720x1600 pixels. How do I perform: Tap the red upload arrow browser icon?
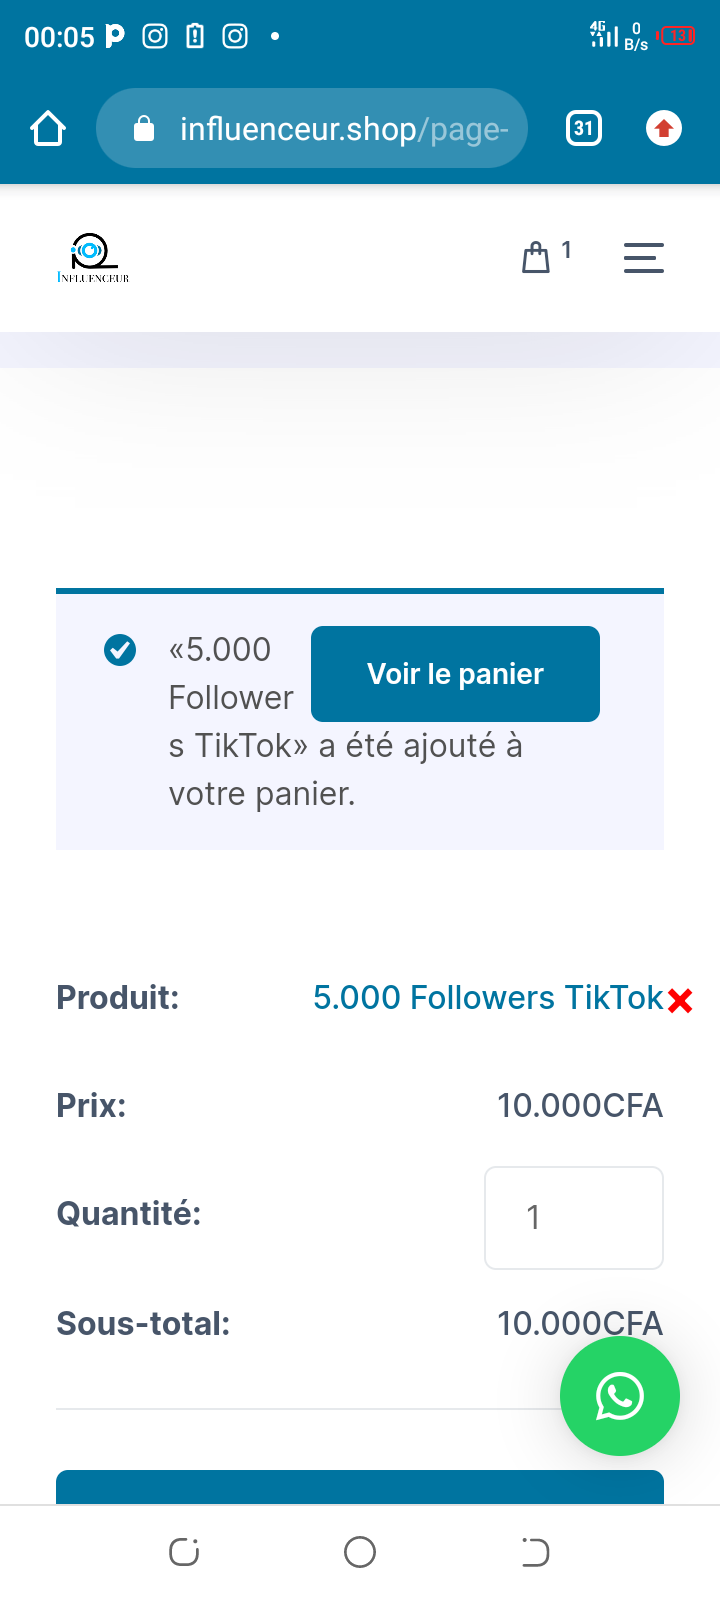[x=664, y=129]
